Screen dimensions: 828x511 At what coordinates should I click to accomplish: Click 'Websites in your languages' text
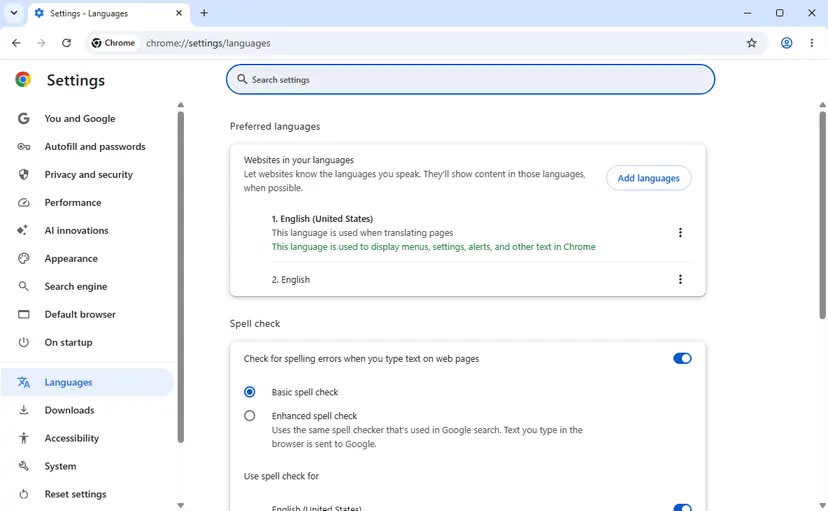pos(298,159)
